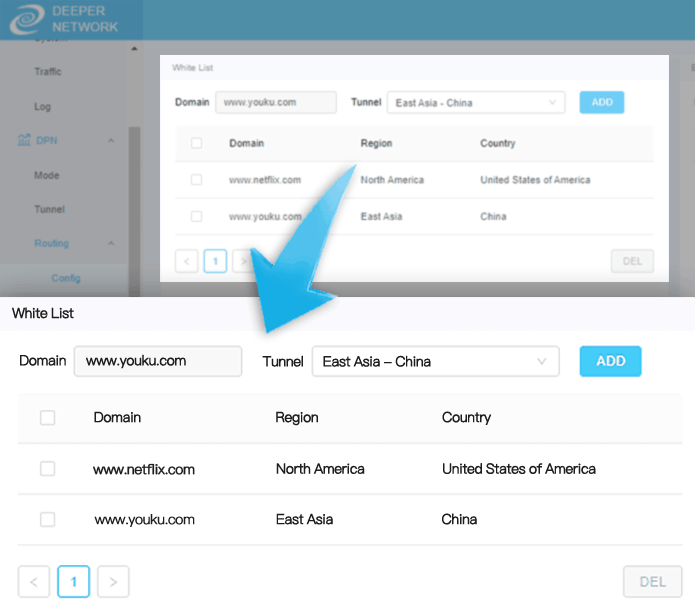Click large DEL button in enlarged panel
695x605 pixels.
click(x=652, y=582)
